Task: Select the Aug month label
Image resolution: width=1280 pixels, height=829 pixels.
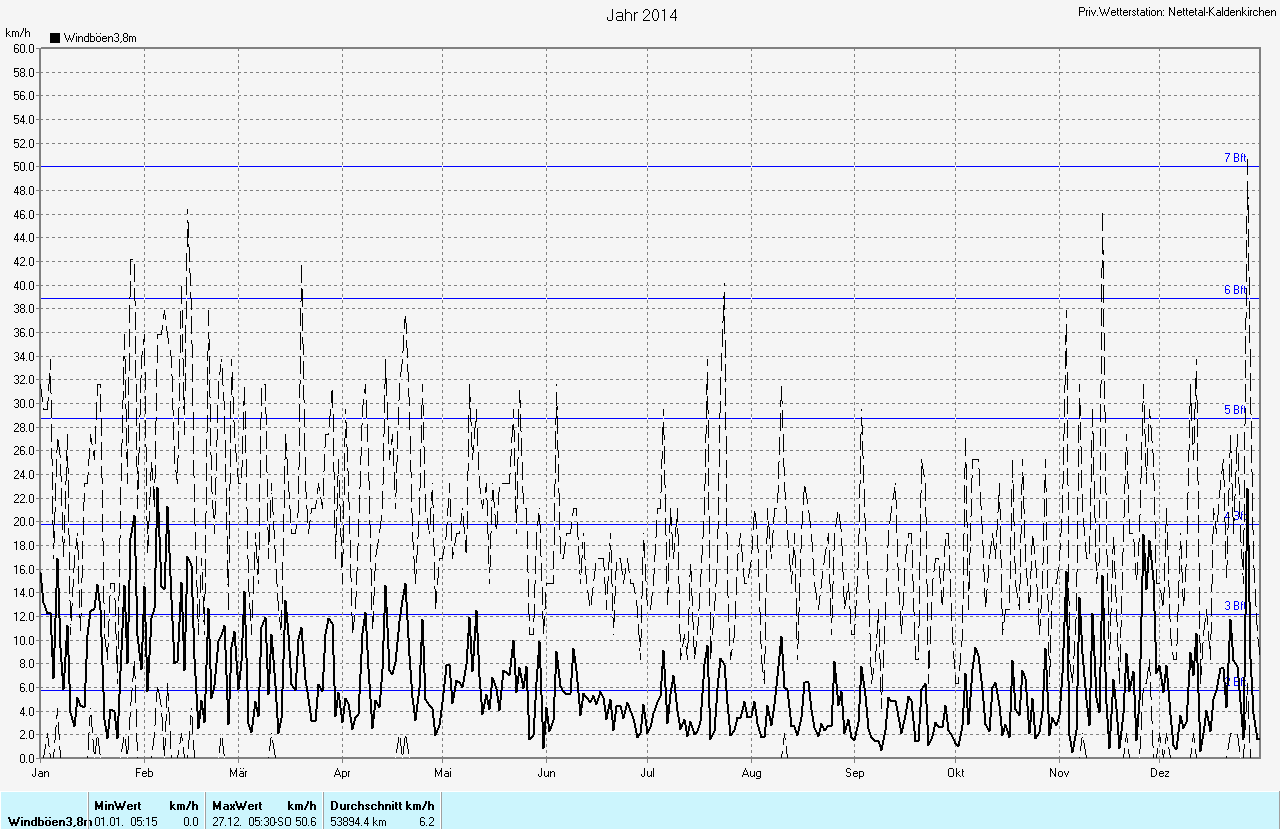Action: pos(752,774)
